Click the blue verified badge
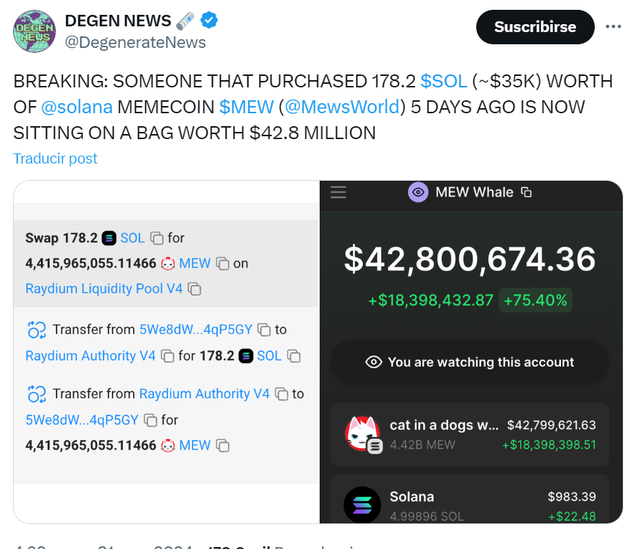The width and height of the screenshot is (640, 549). [x=209, y=20]
